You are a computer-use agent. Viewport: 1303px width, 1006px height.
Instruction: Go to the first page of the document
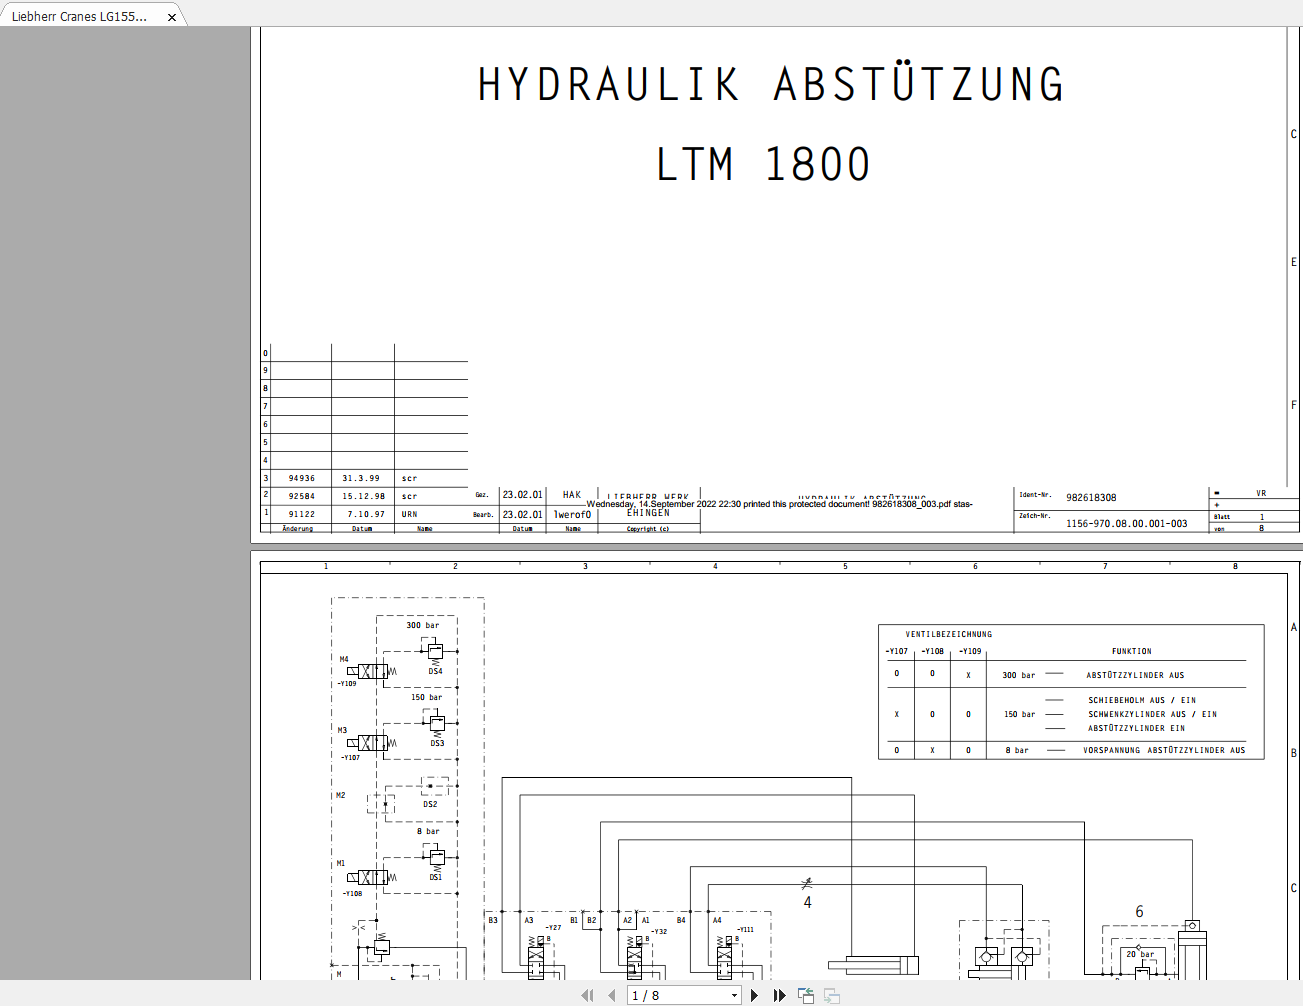(587, 995)
